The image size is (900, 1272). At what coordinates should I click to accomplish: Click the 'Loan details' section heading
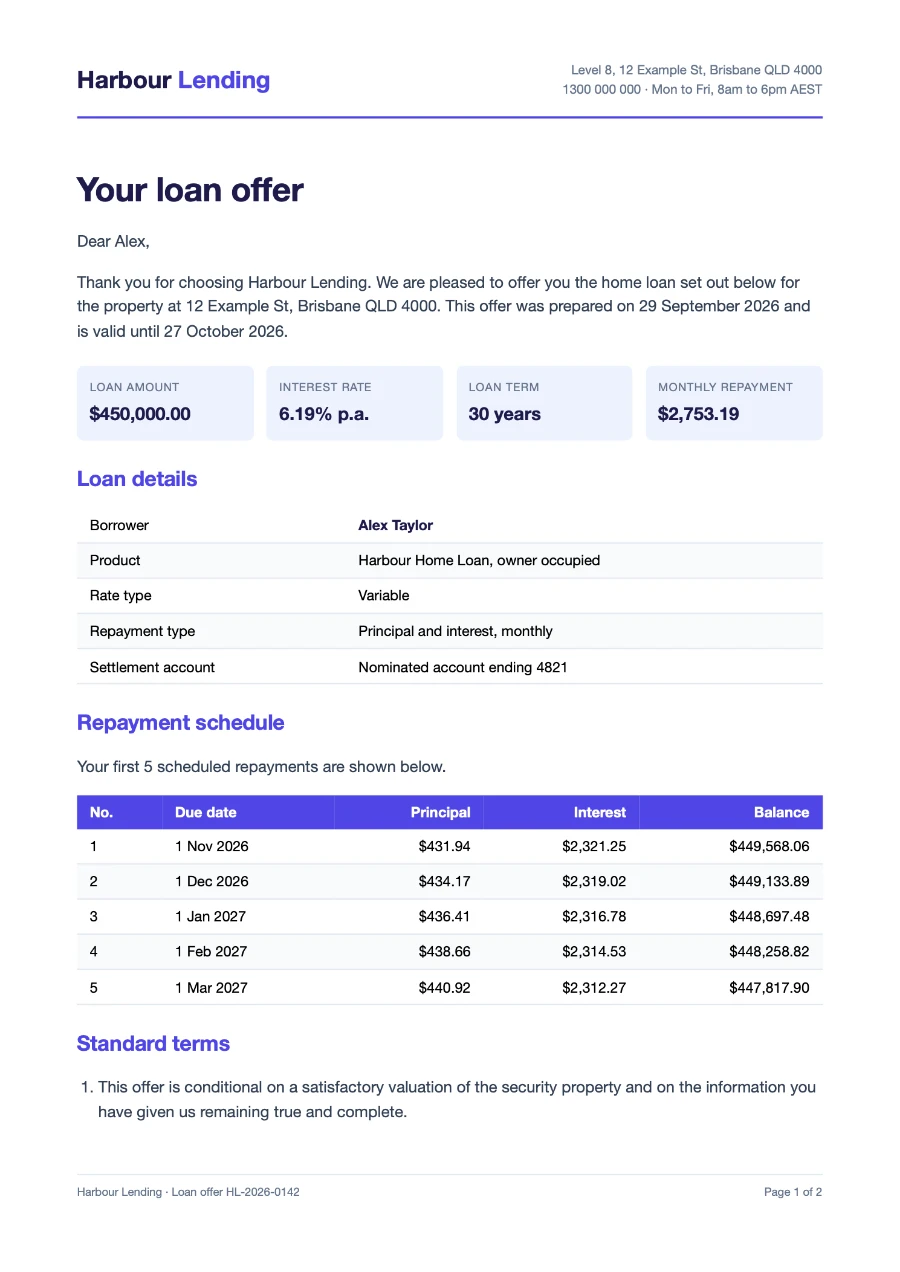click(137, 479)
